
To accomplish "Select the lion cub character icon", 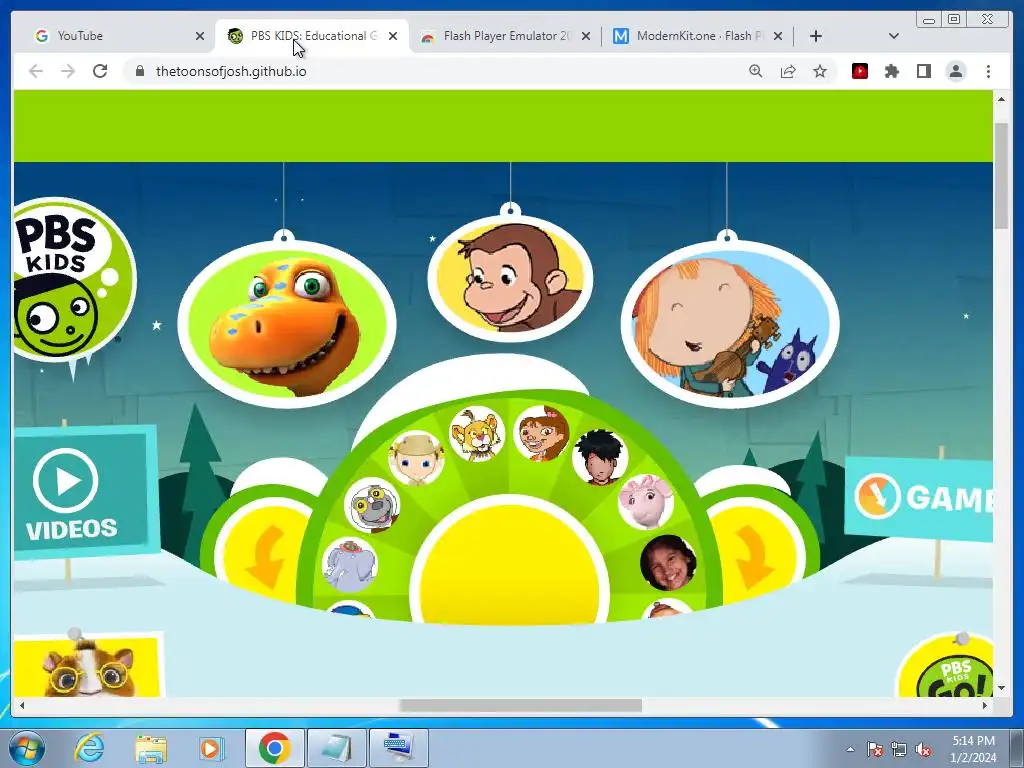I will coord(477,434).
